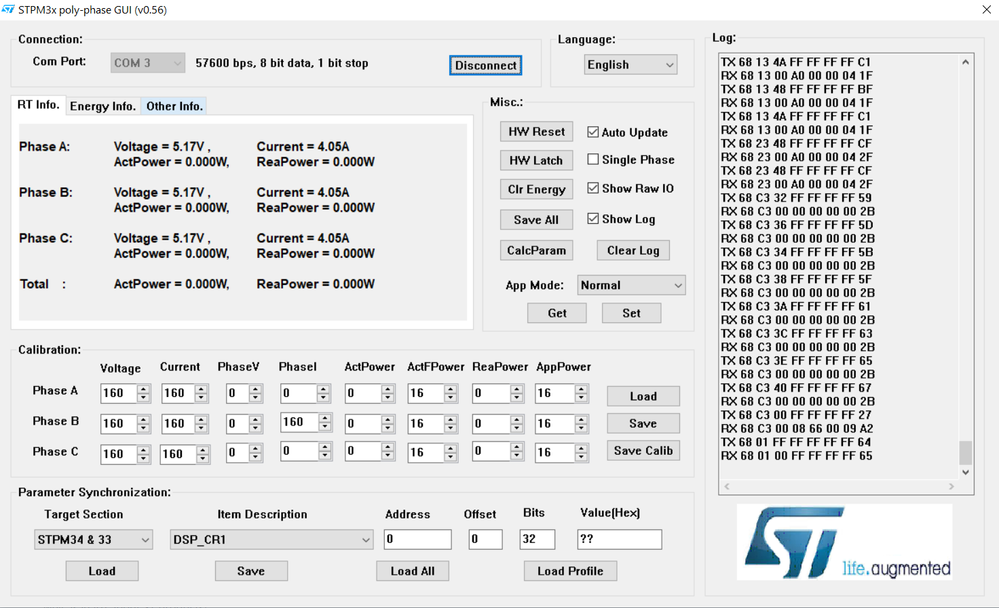The height and width of the screenshot is (608, 999).
Task: Click Phase C ActPower value field
Action: [x=363, y=452]
